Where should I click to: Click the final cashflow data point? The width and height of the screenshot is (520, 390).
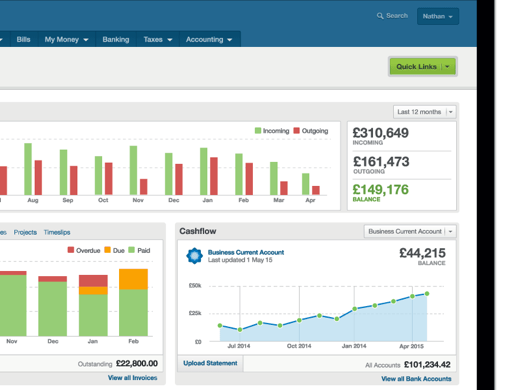click(x=427, y=294)
